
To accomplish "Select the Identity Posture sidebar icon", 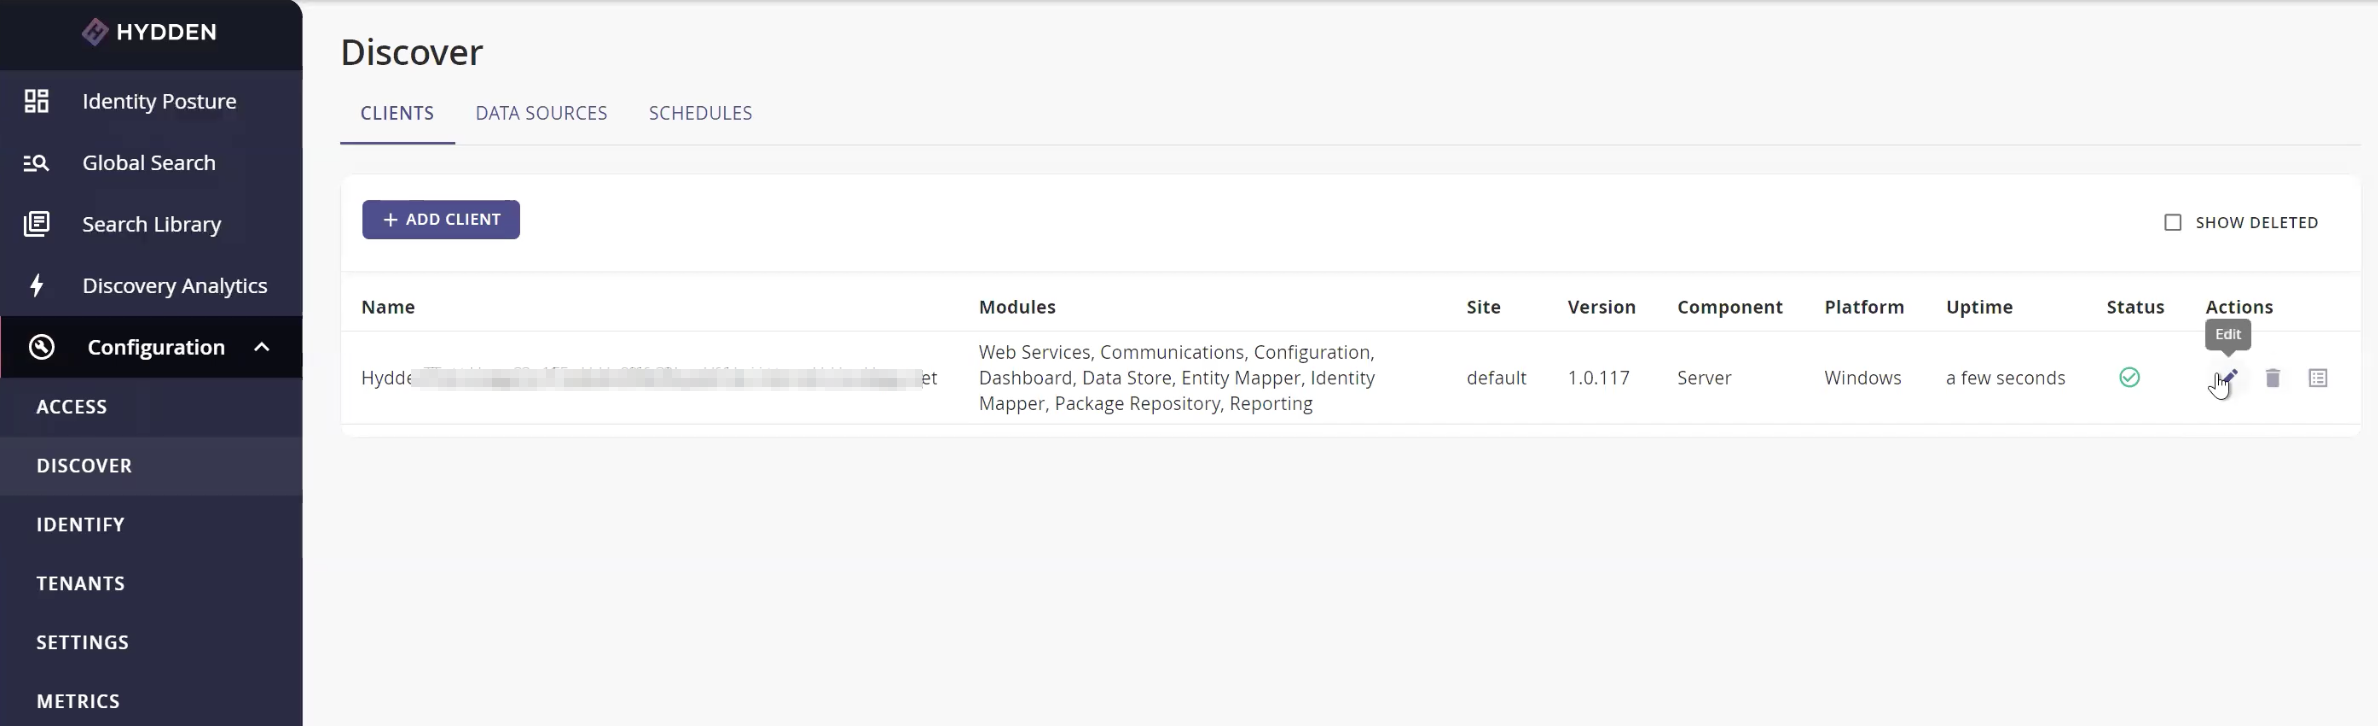I will click(37, 100).
